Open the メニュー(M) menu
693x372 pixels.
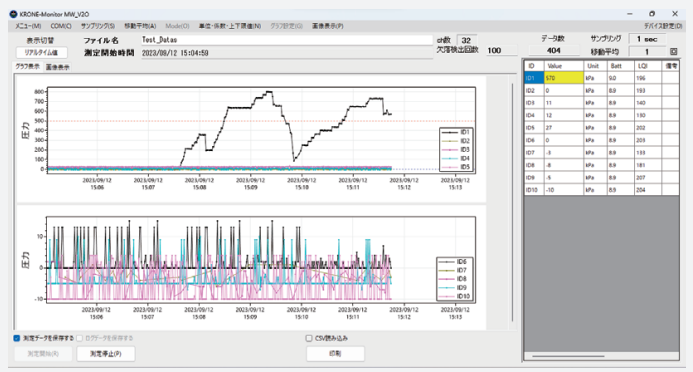pos(28,26)
